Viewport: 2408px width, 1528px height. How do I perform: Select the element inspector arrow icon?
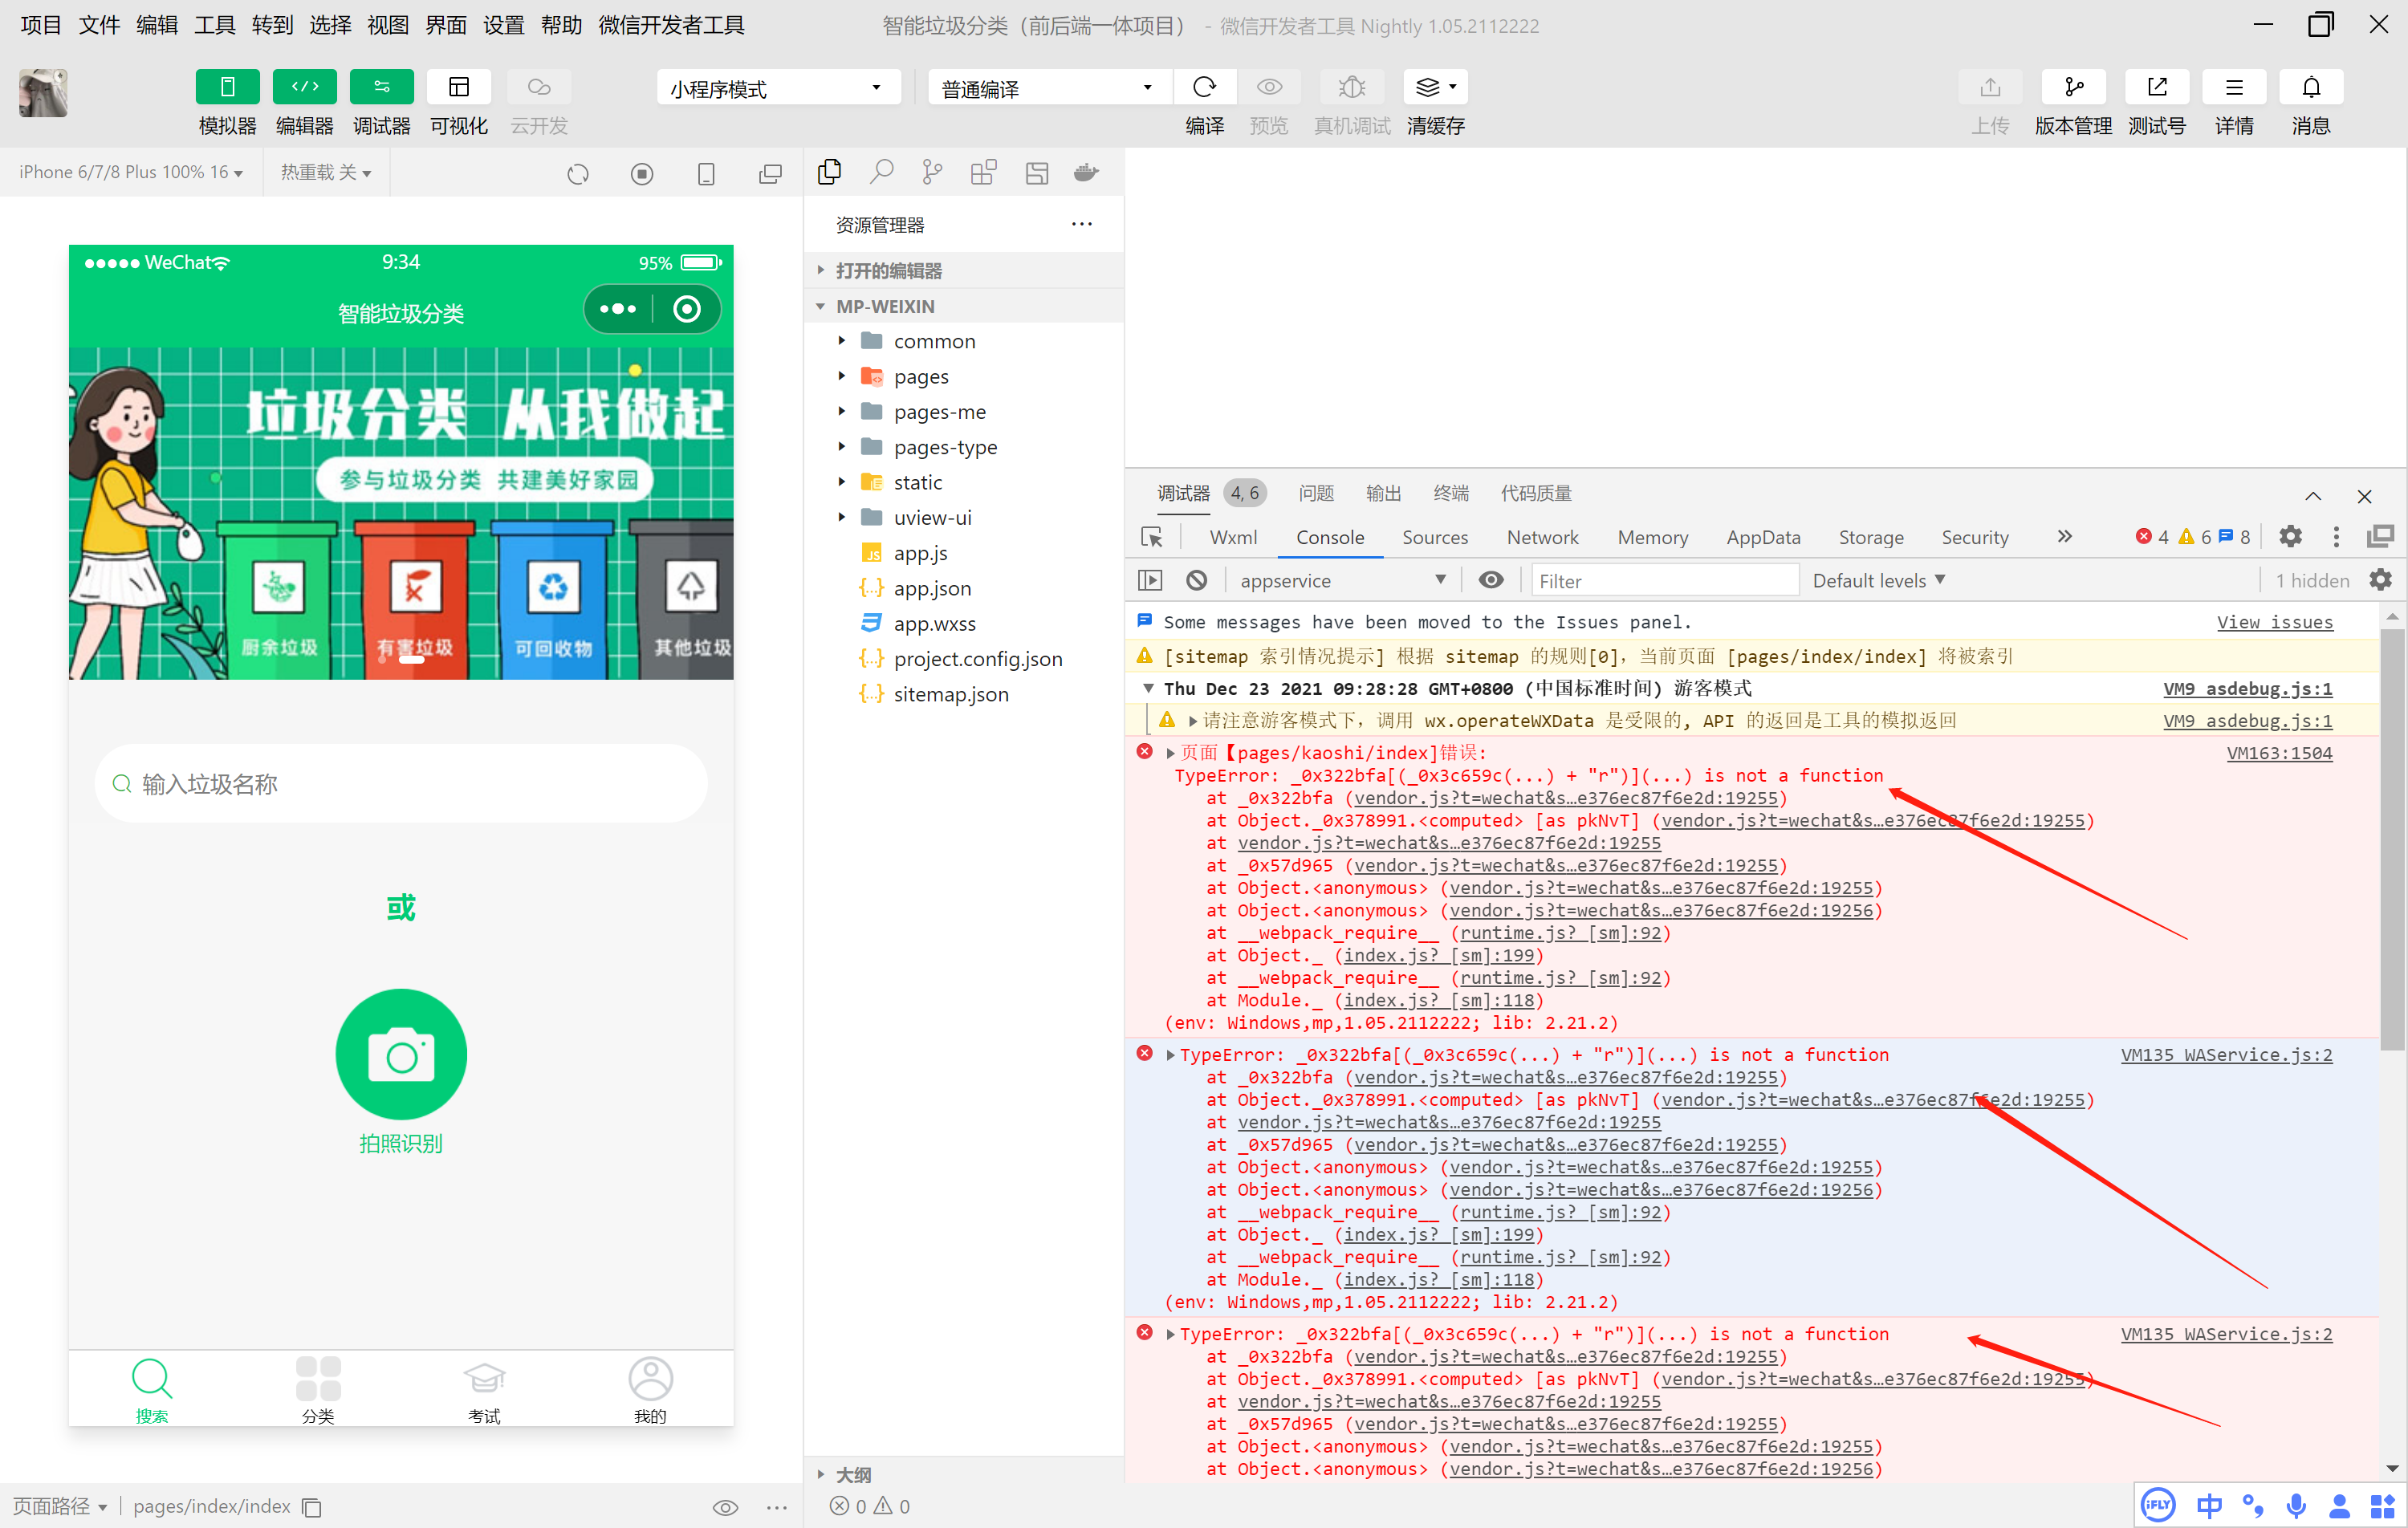coord(1152,537)
